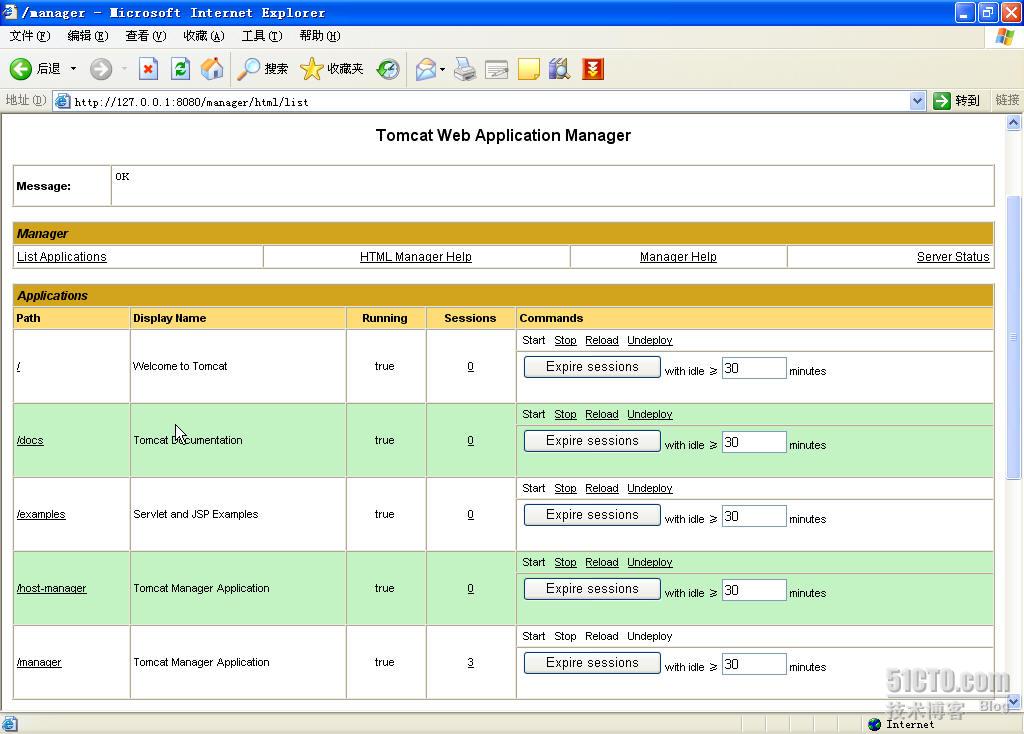Click the Go (转到) green arrow button

(942, 101)
